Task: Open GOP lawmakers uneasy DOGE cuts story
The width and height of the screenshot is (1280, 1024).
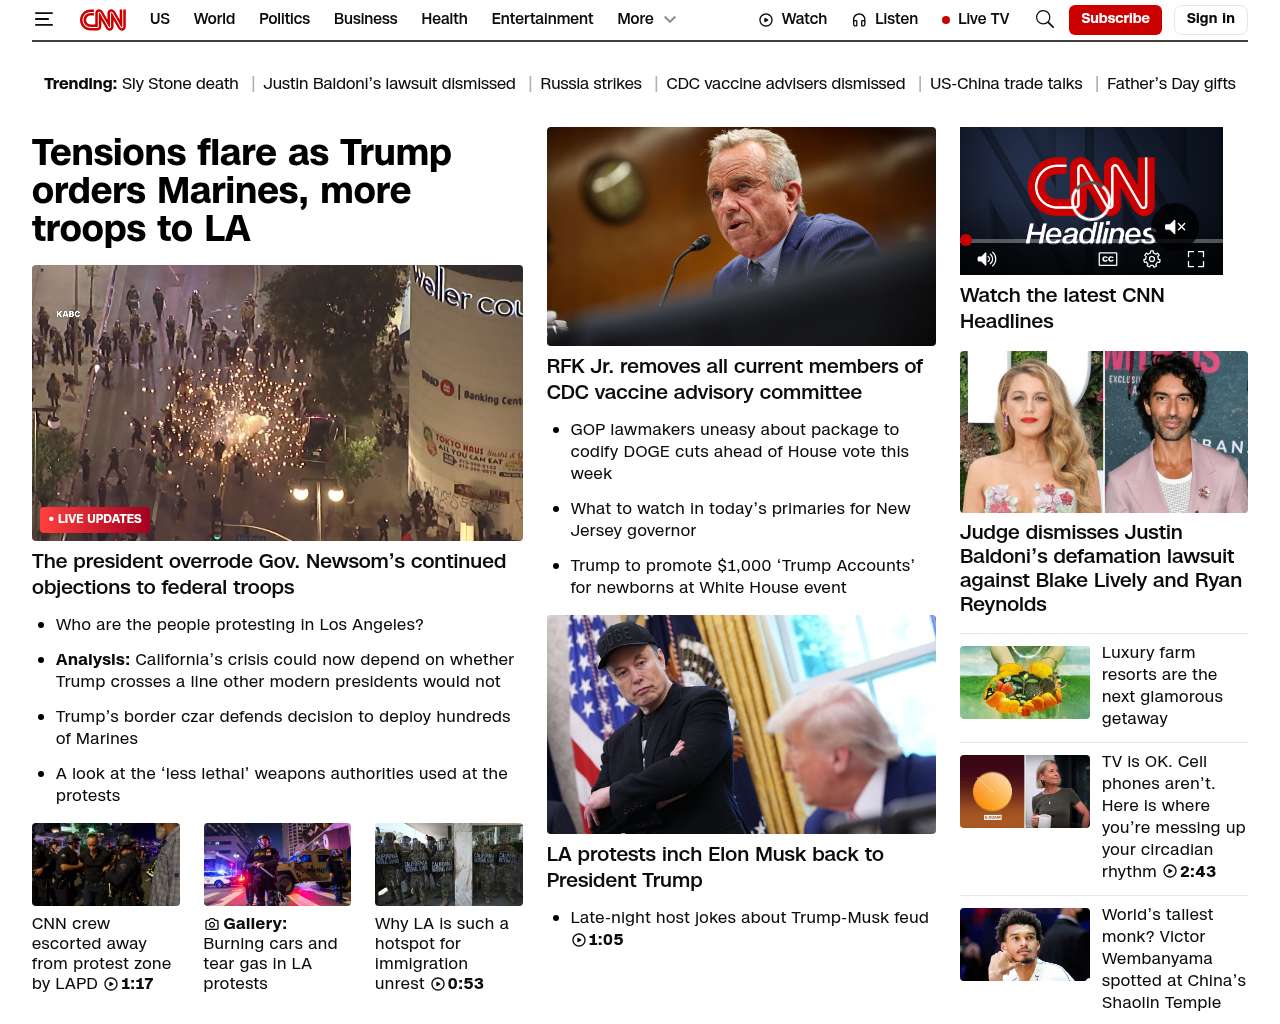Action: (740, 452)
